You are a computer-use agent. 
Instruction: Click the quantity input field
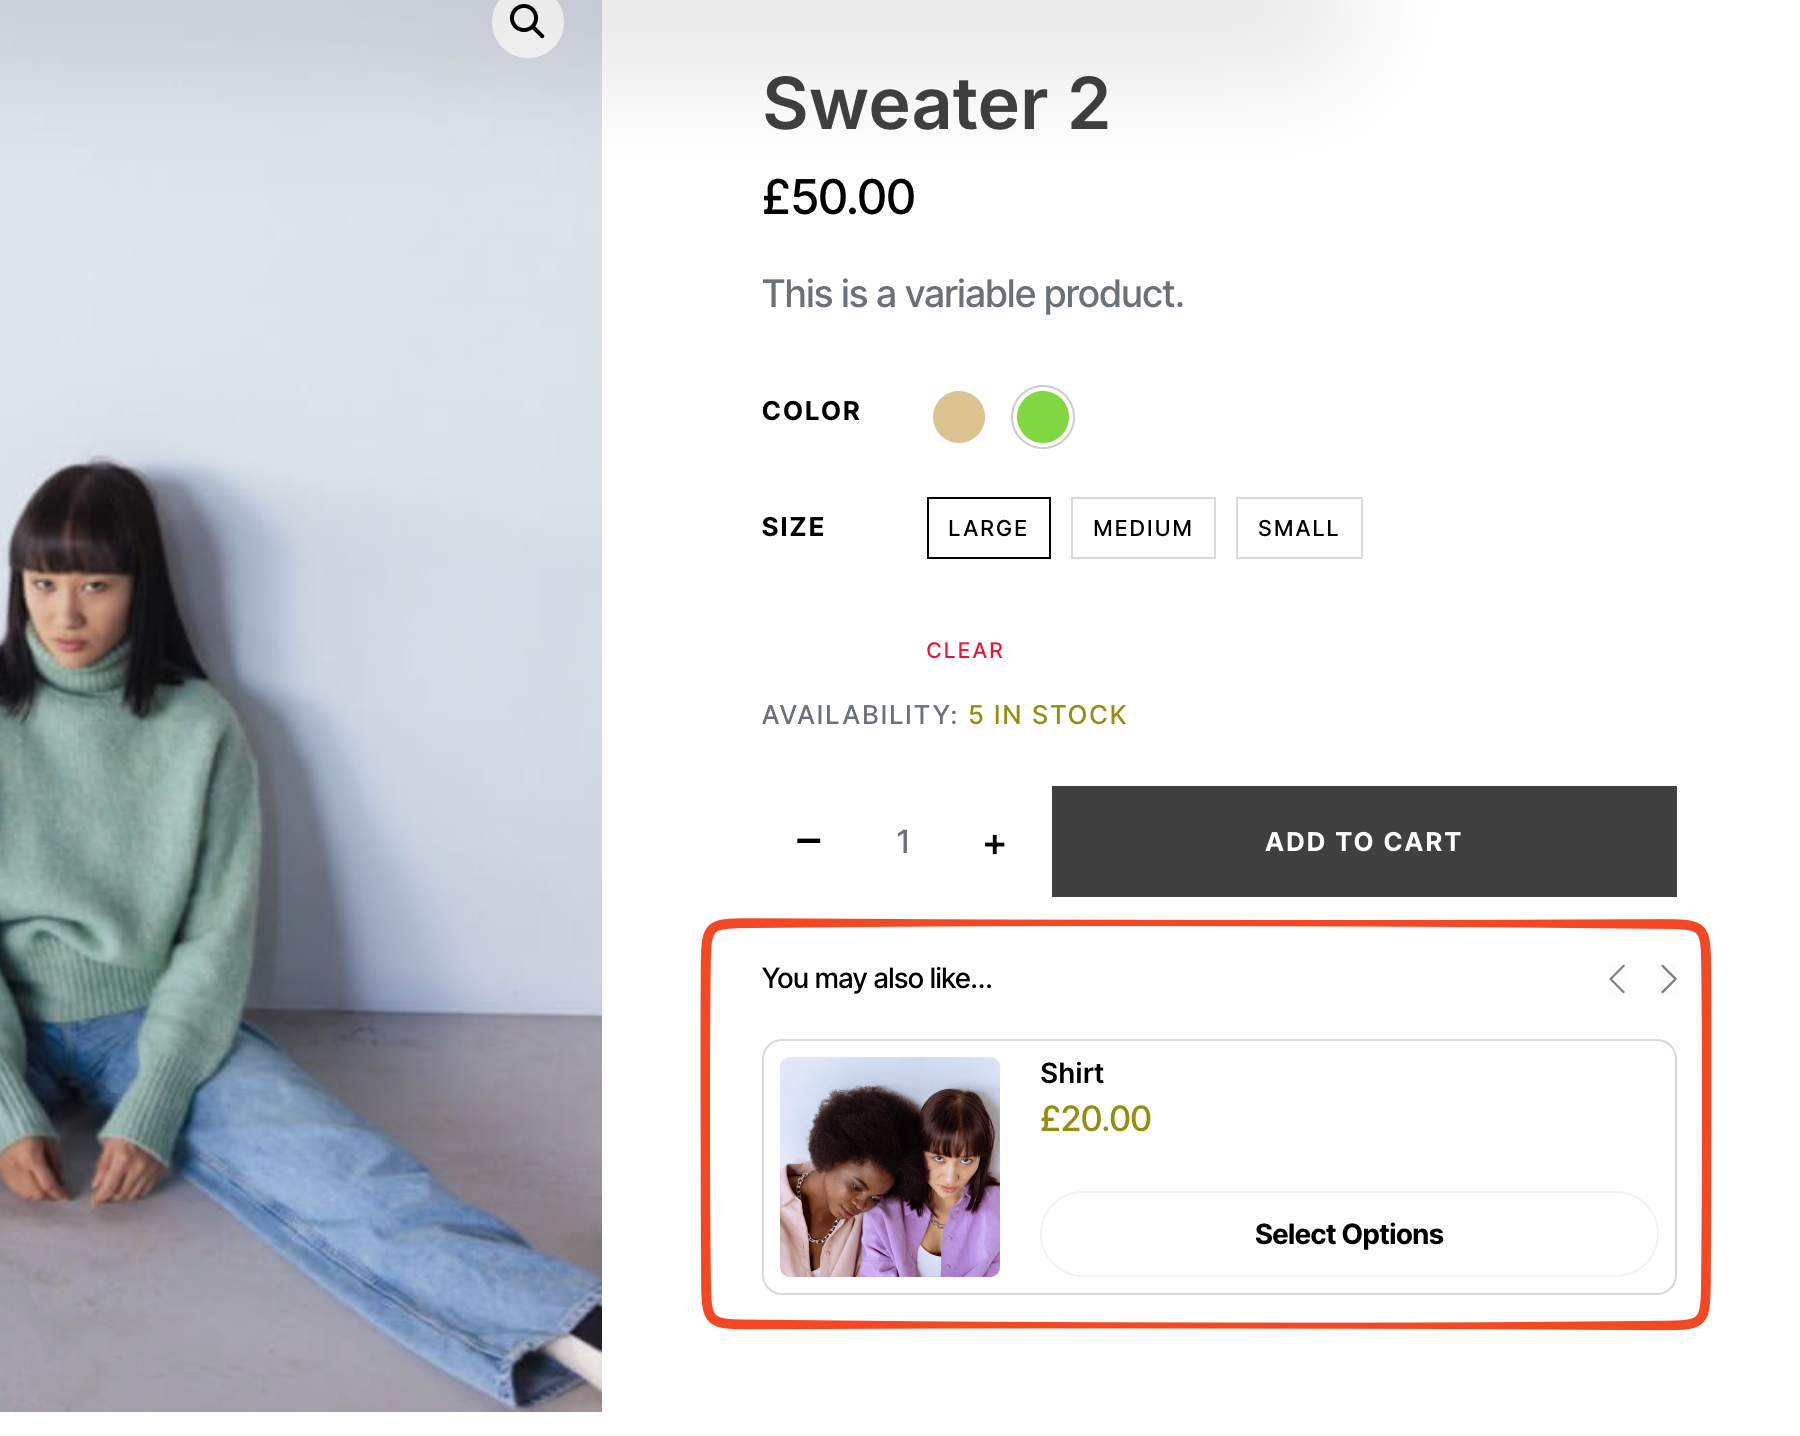903,842
